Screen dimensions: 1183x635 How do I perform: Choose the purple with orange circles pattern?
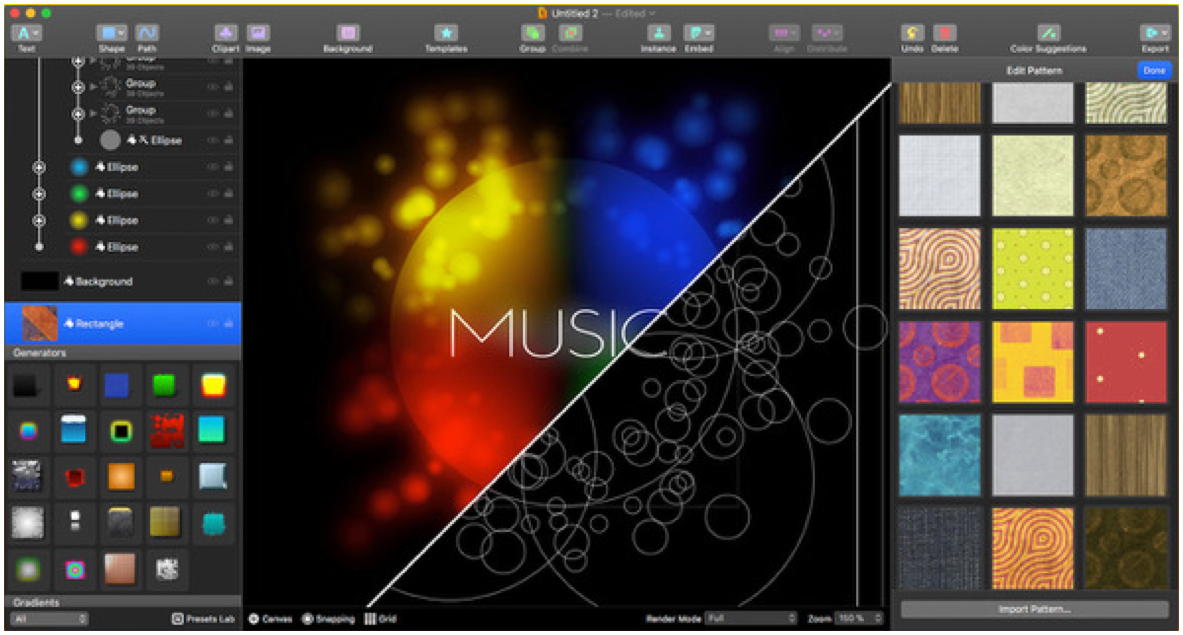[x=940, y=362]
